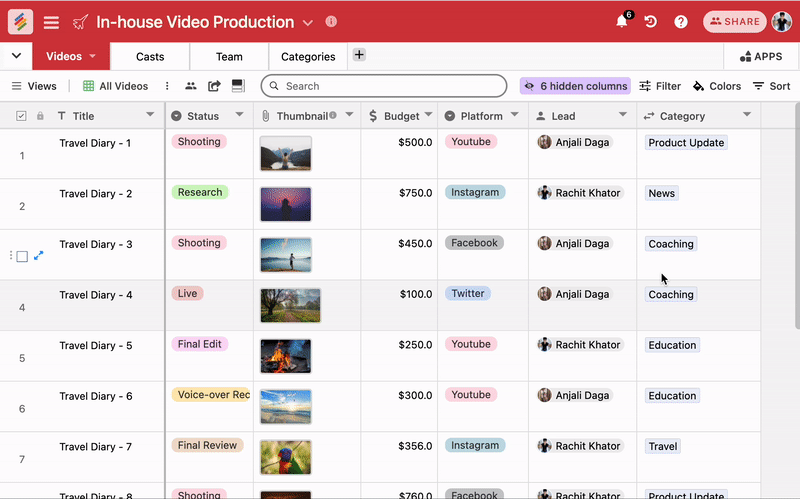The width and height of the screenshot is (800, 499).
Task: Click the info icon next to workspace title
Action: coord(331,21)
